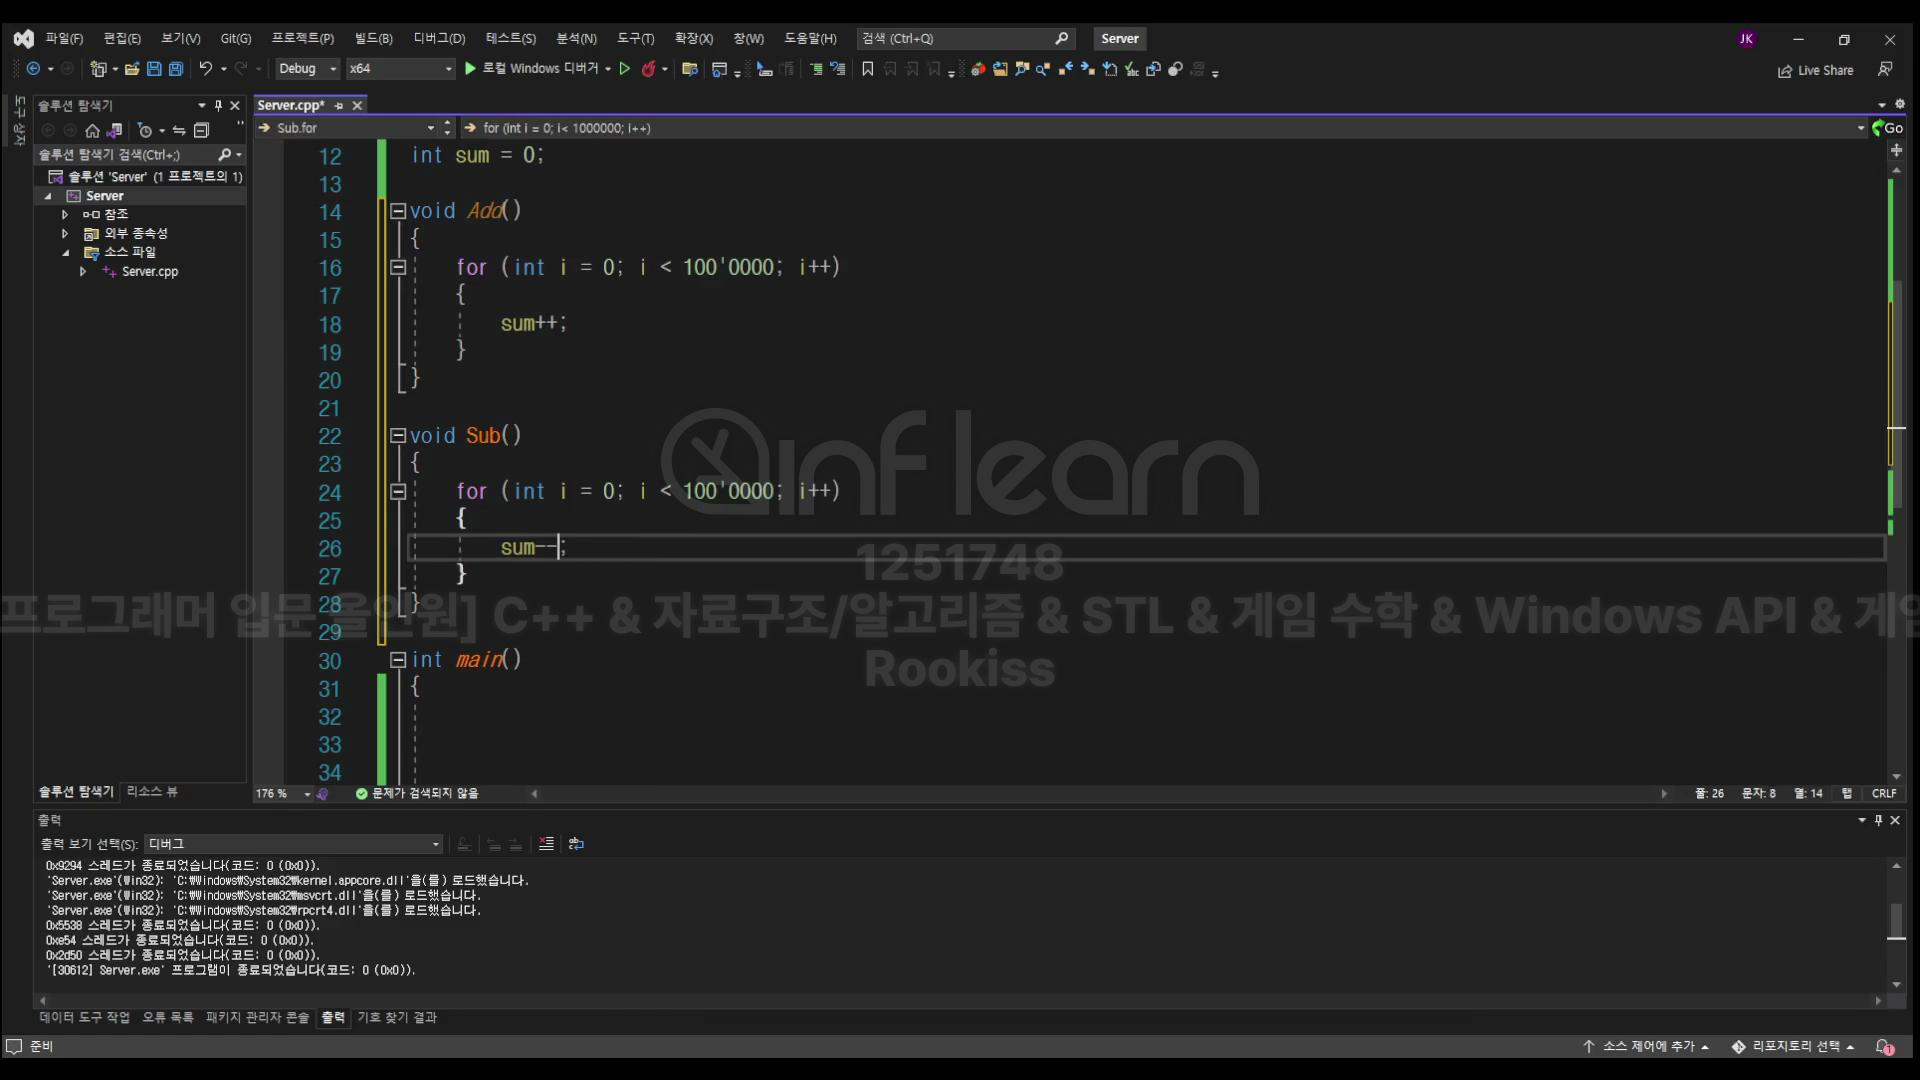1920x1080 pixels.
Task: Open the 빌드(B) menu
Action: point(373,38)
